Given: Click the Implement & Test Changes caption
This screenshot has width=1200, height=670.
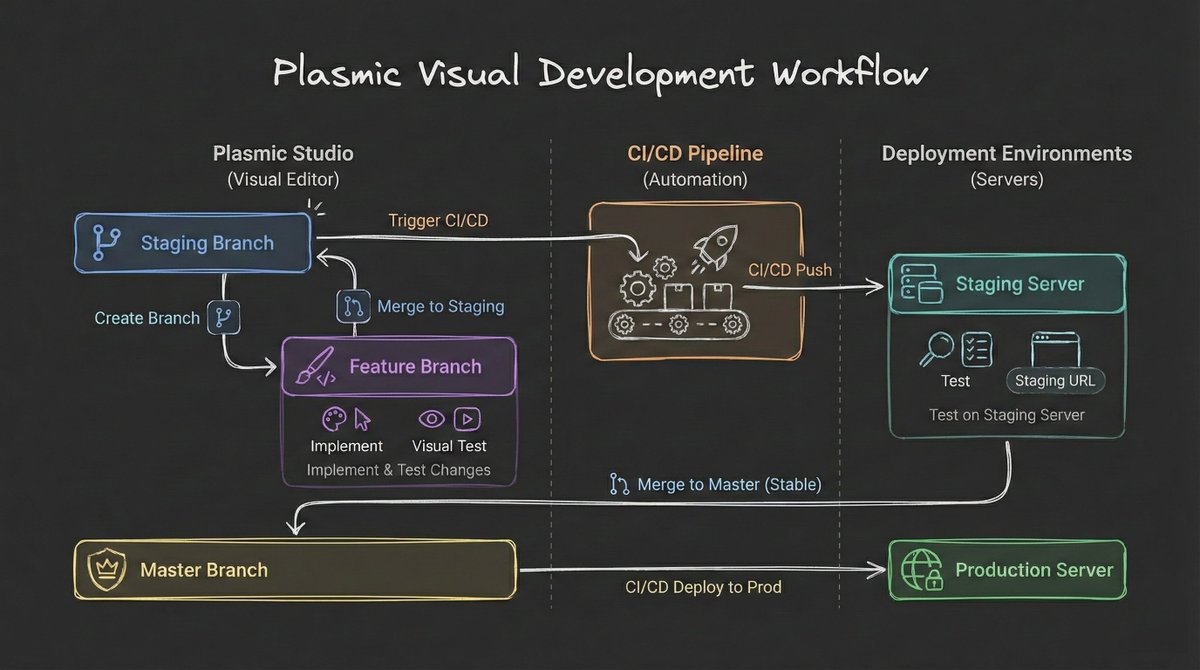Looking at the screenshot, I should coord(399,470).
